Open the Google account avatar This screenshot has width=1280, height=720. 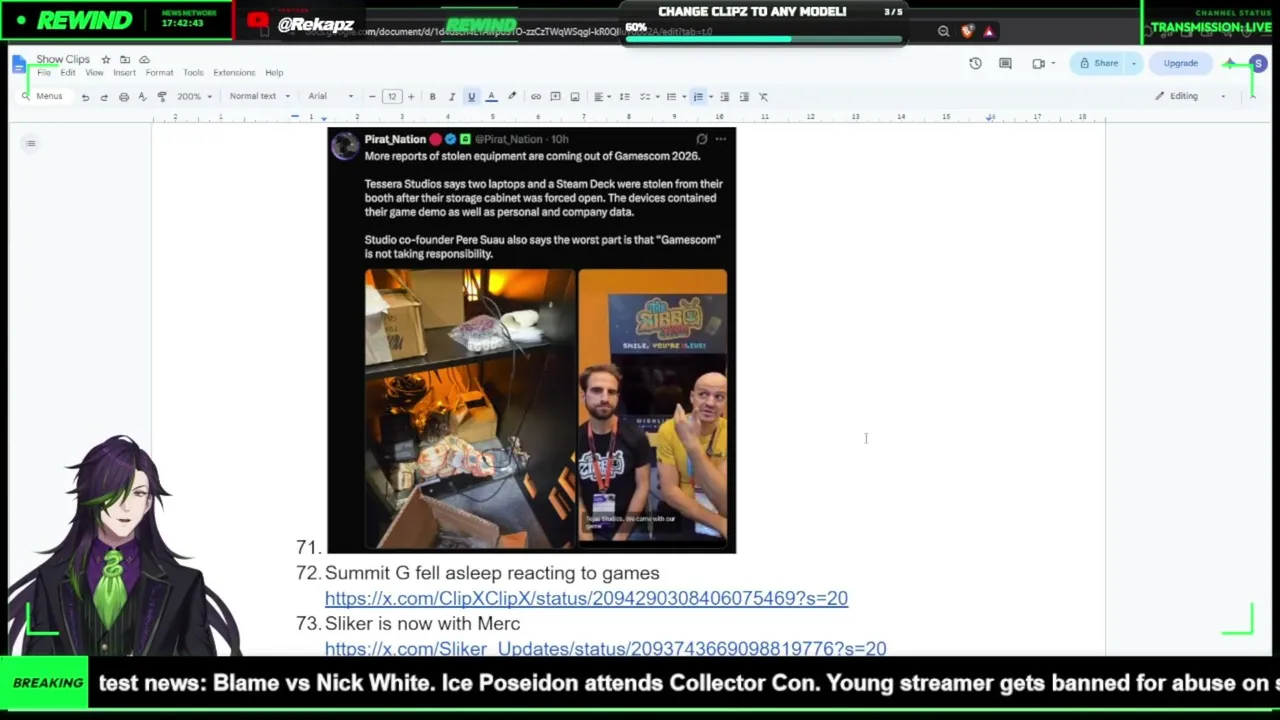coord(1258,64)
